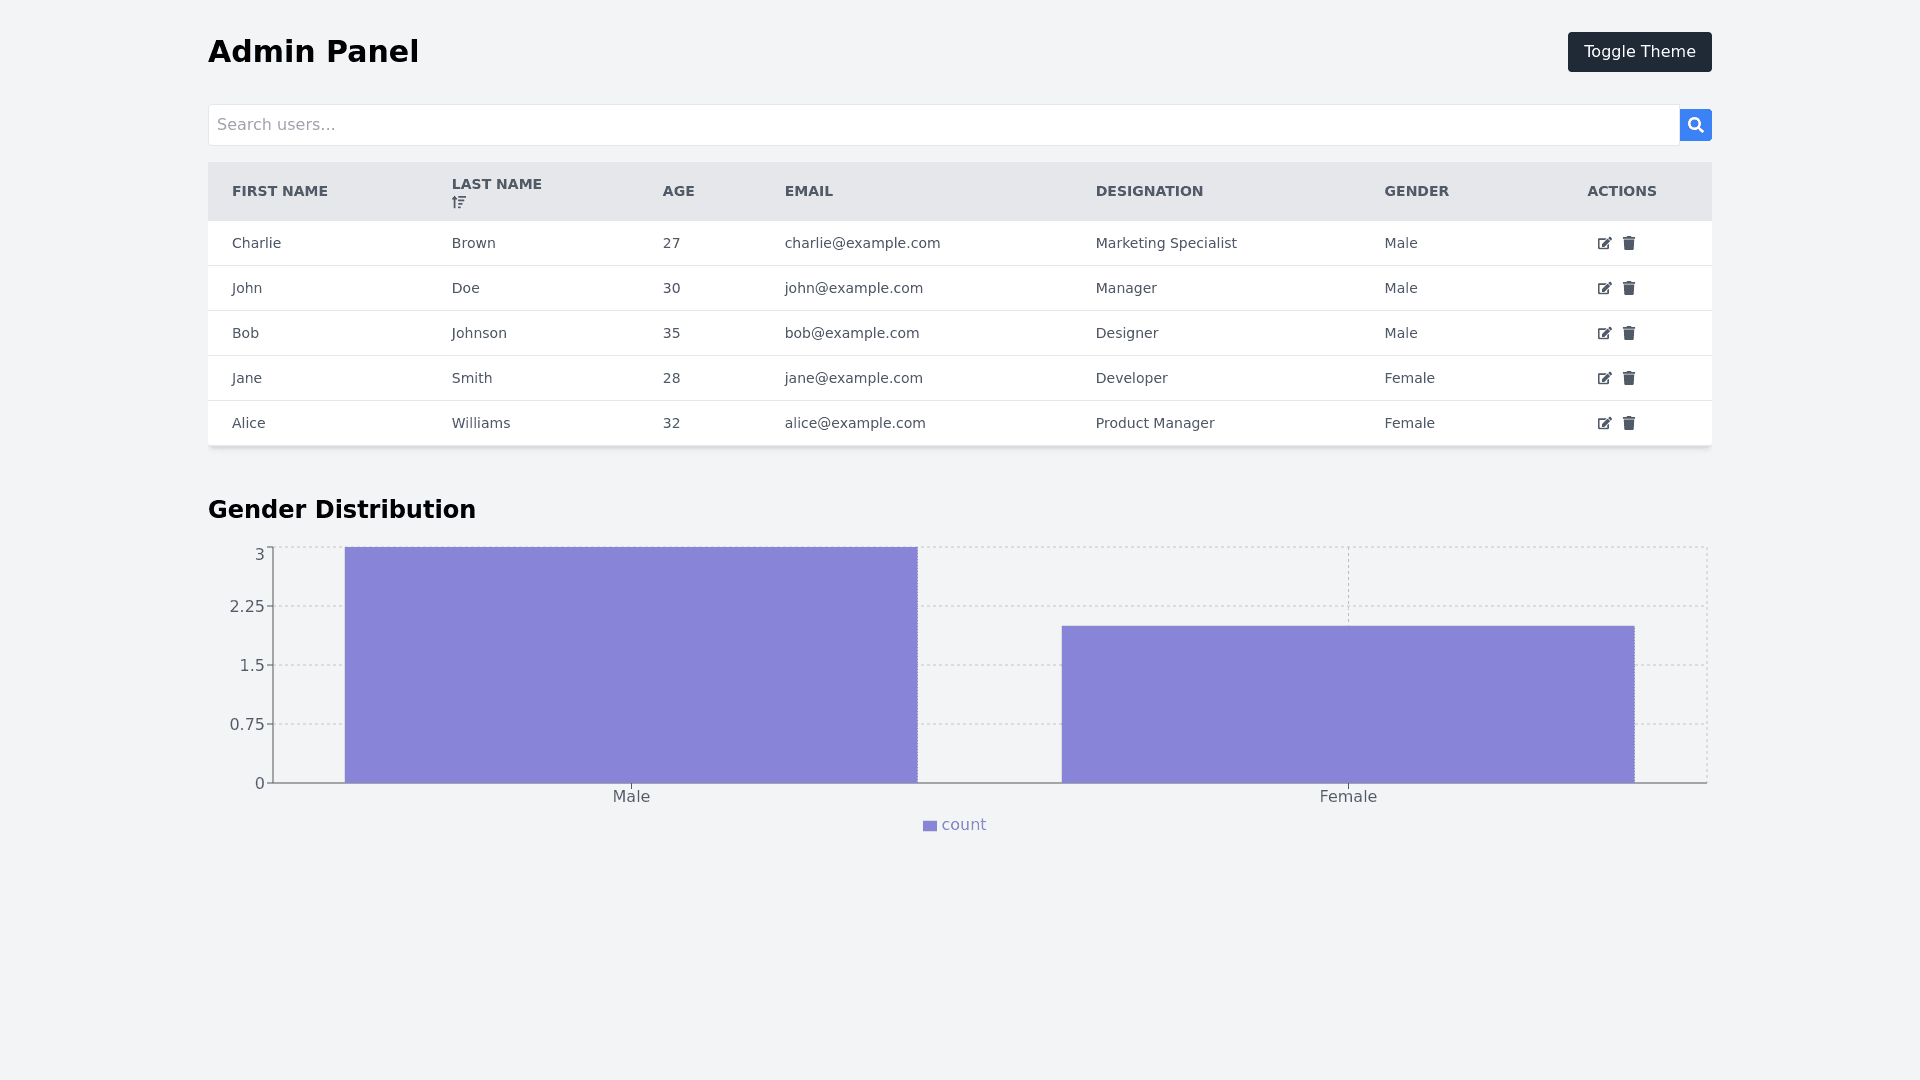Toggle the count legend item in chart
Image resolution: width=1920 pixels, height=1080 pixels.
[955, 825]
